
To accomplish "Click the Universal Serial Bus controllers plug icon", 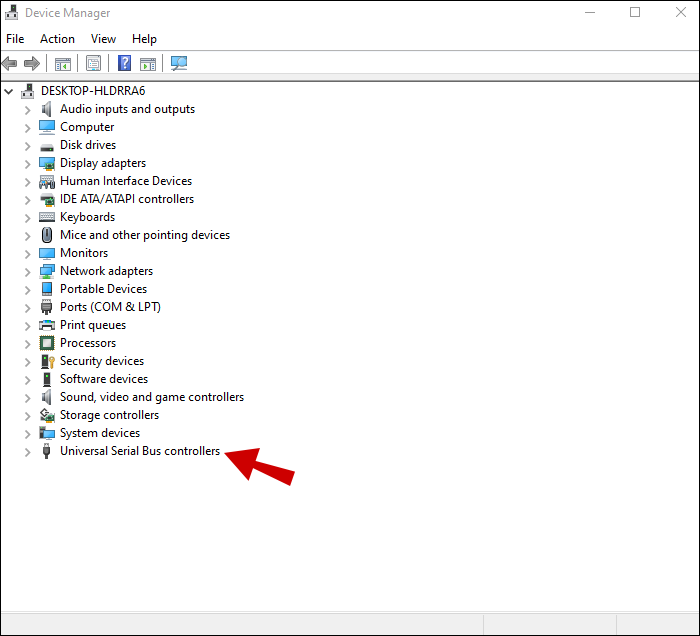I will point(46,451).
